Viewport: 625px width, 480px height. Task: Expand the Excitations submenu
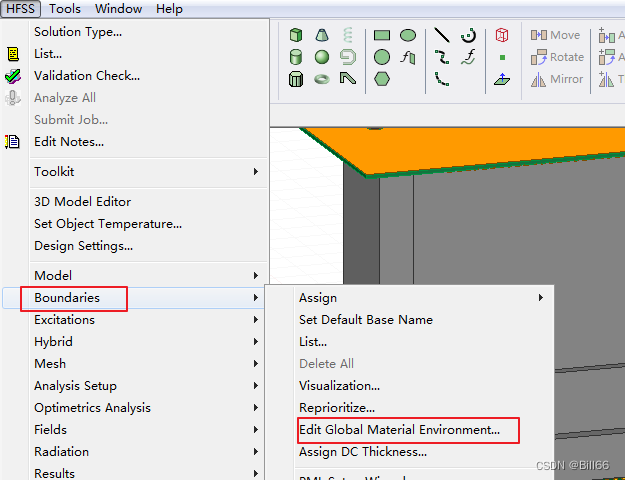coord(134,320)
